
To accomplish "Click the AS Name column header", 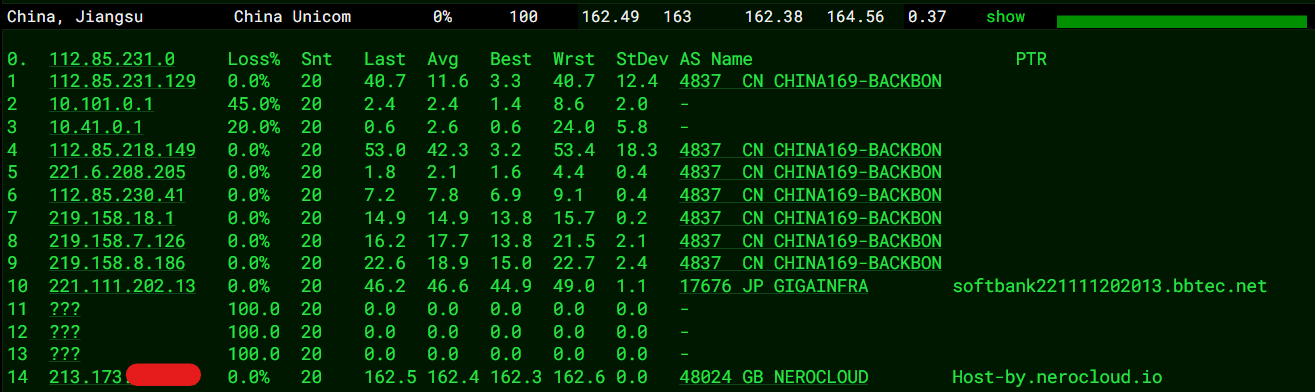I will pyautogui.click(x=716, y=60).
